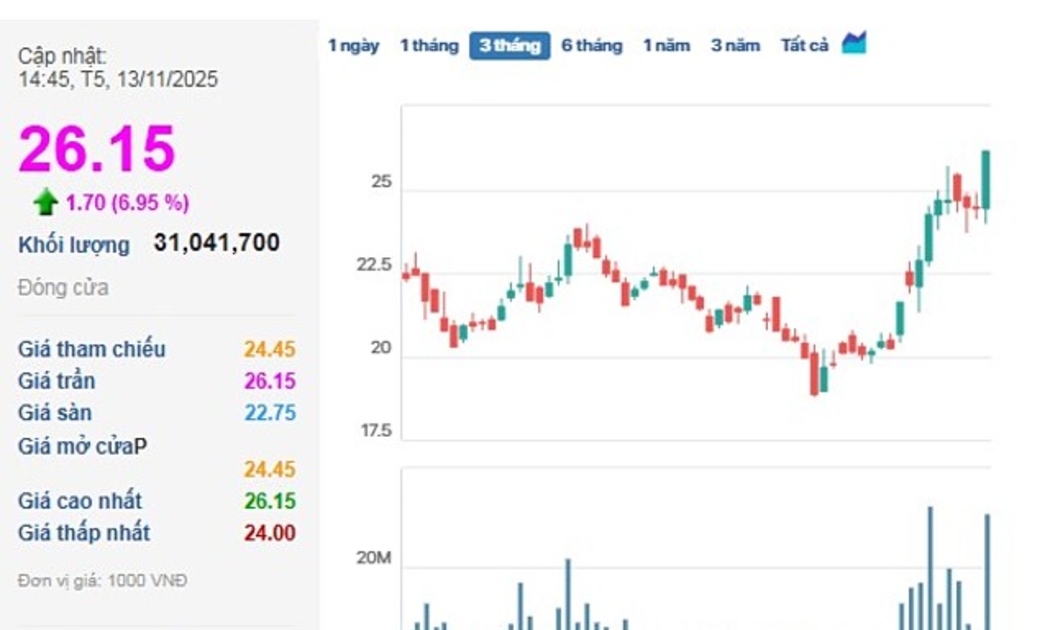Click the Giá sàn value 22.75
Screen dimensions: 1050x630
tap(270, 413)
